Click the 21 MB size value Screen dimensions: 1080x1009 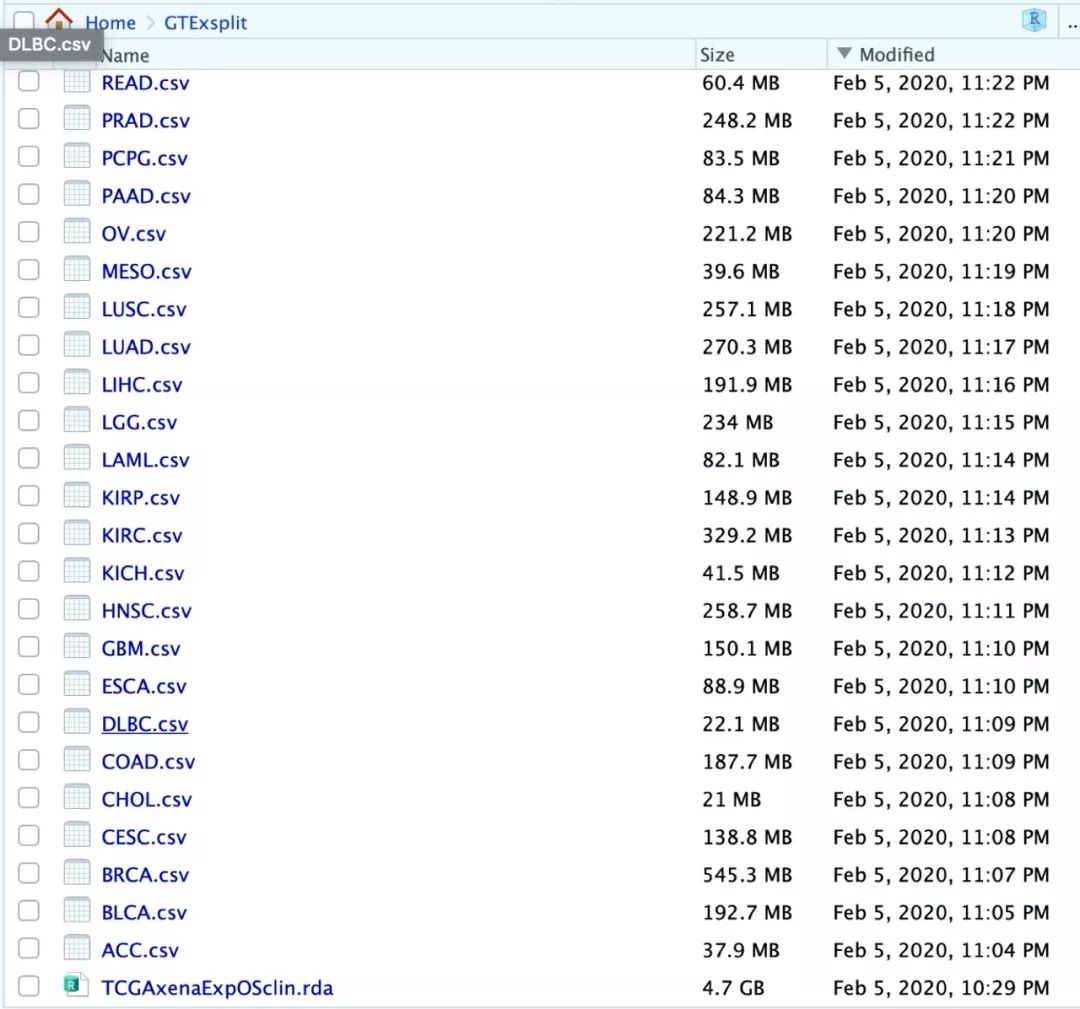click(731, 799)
